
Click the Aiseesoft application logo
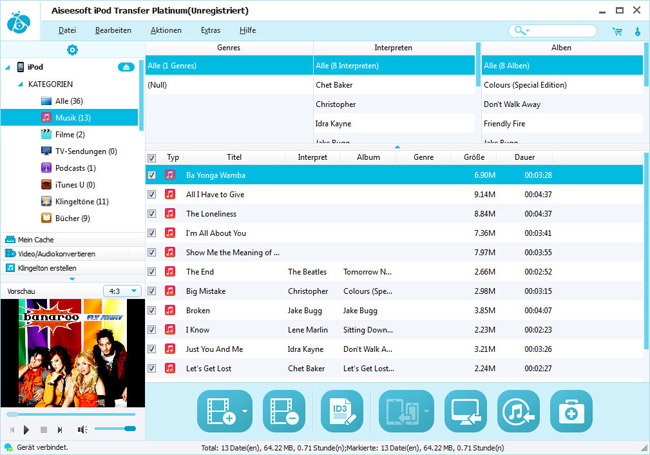click(x=19, y=22)
